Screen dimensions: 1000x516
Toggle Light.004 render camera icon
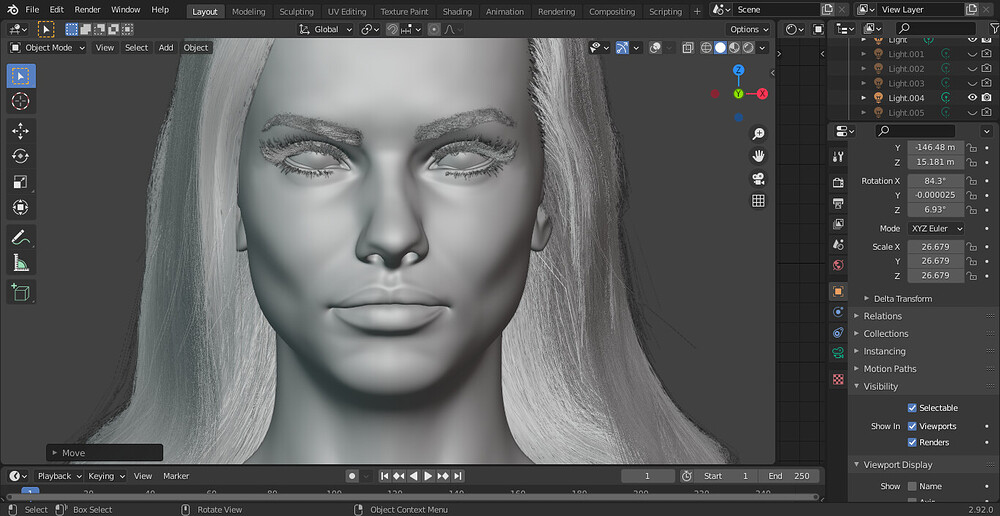(x=987, y=98)
